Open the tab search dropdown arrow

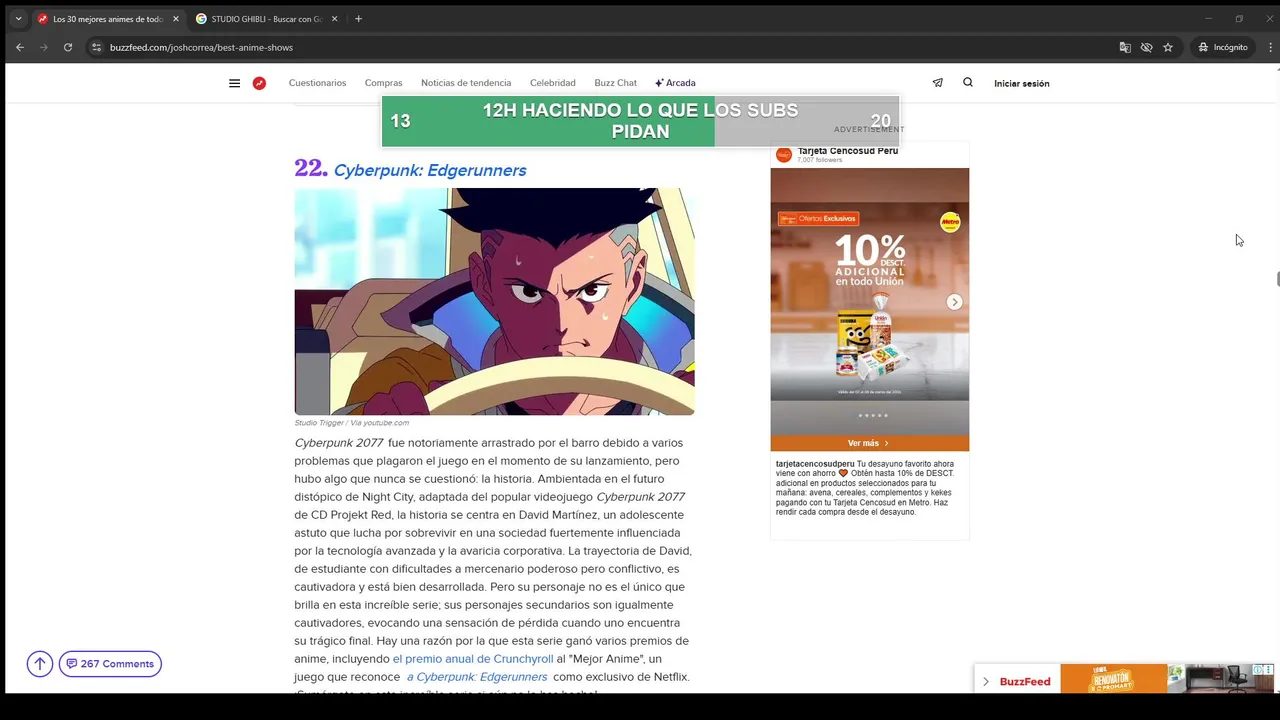click(x=18, y=18)
